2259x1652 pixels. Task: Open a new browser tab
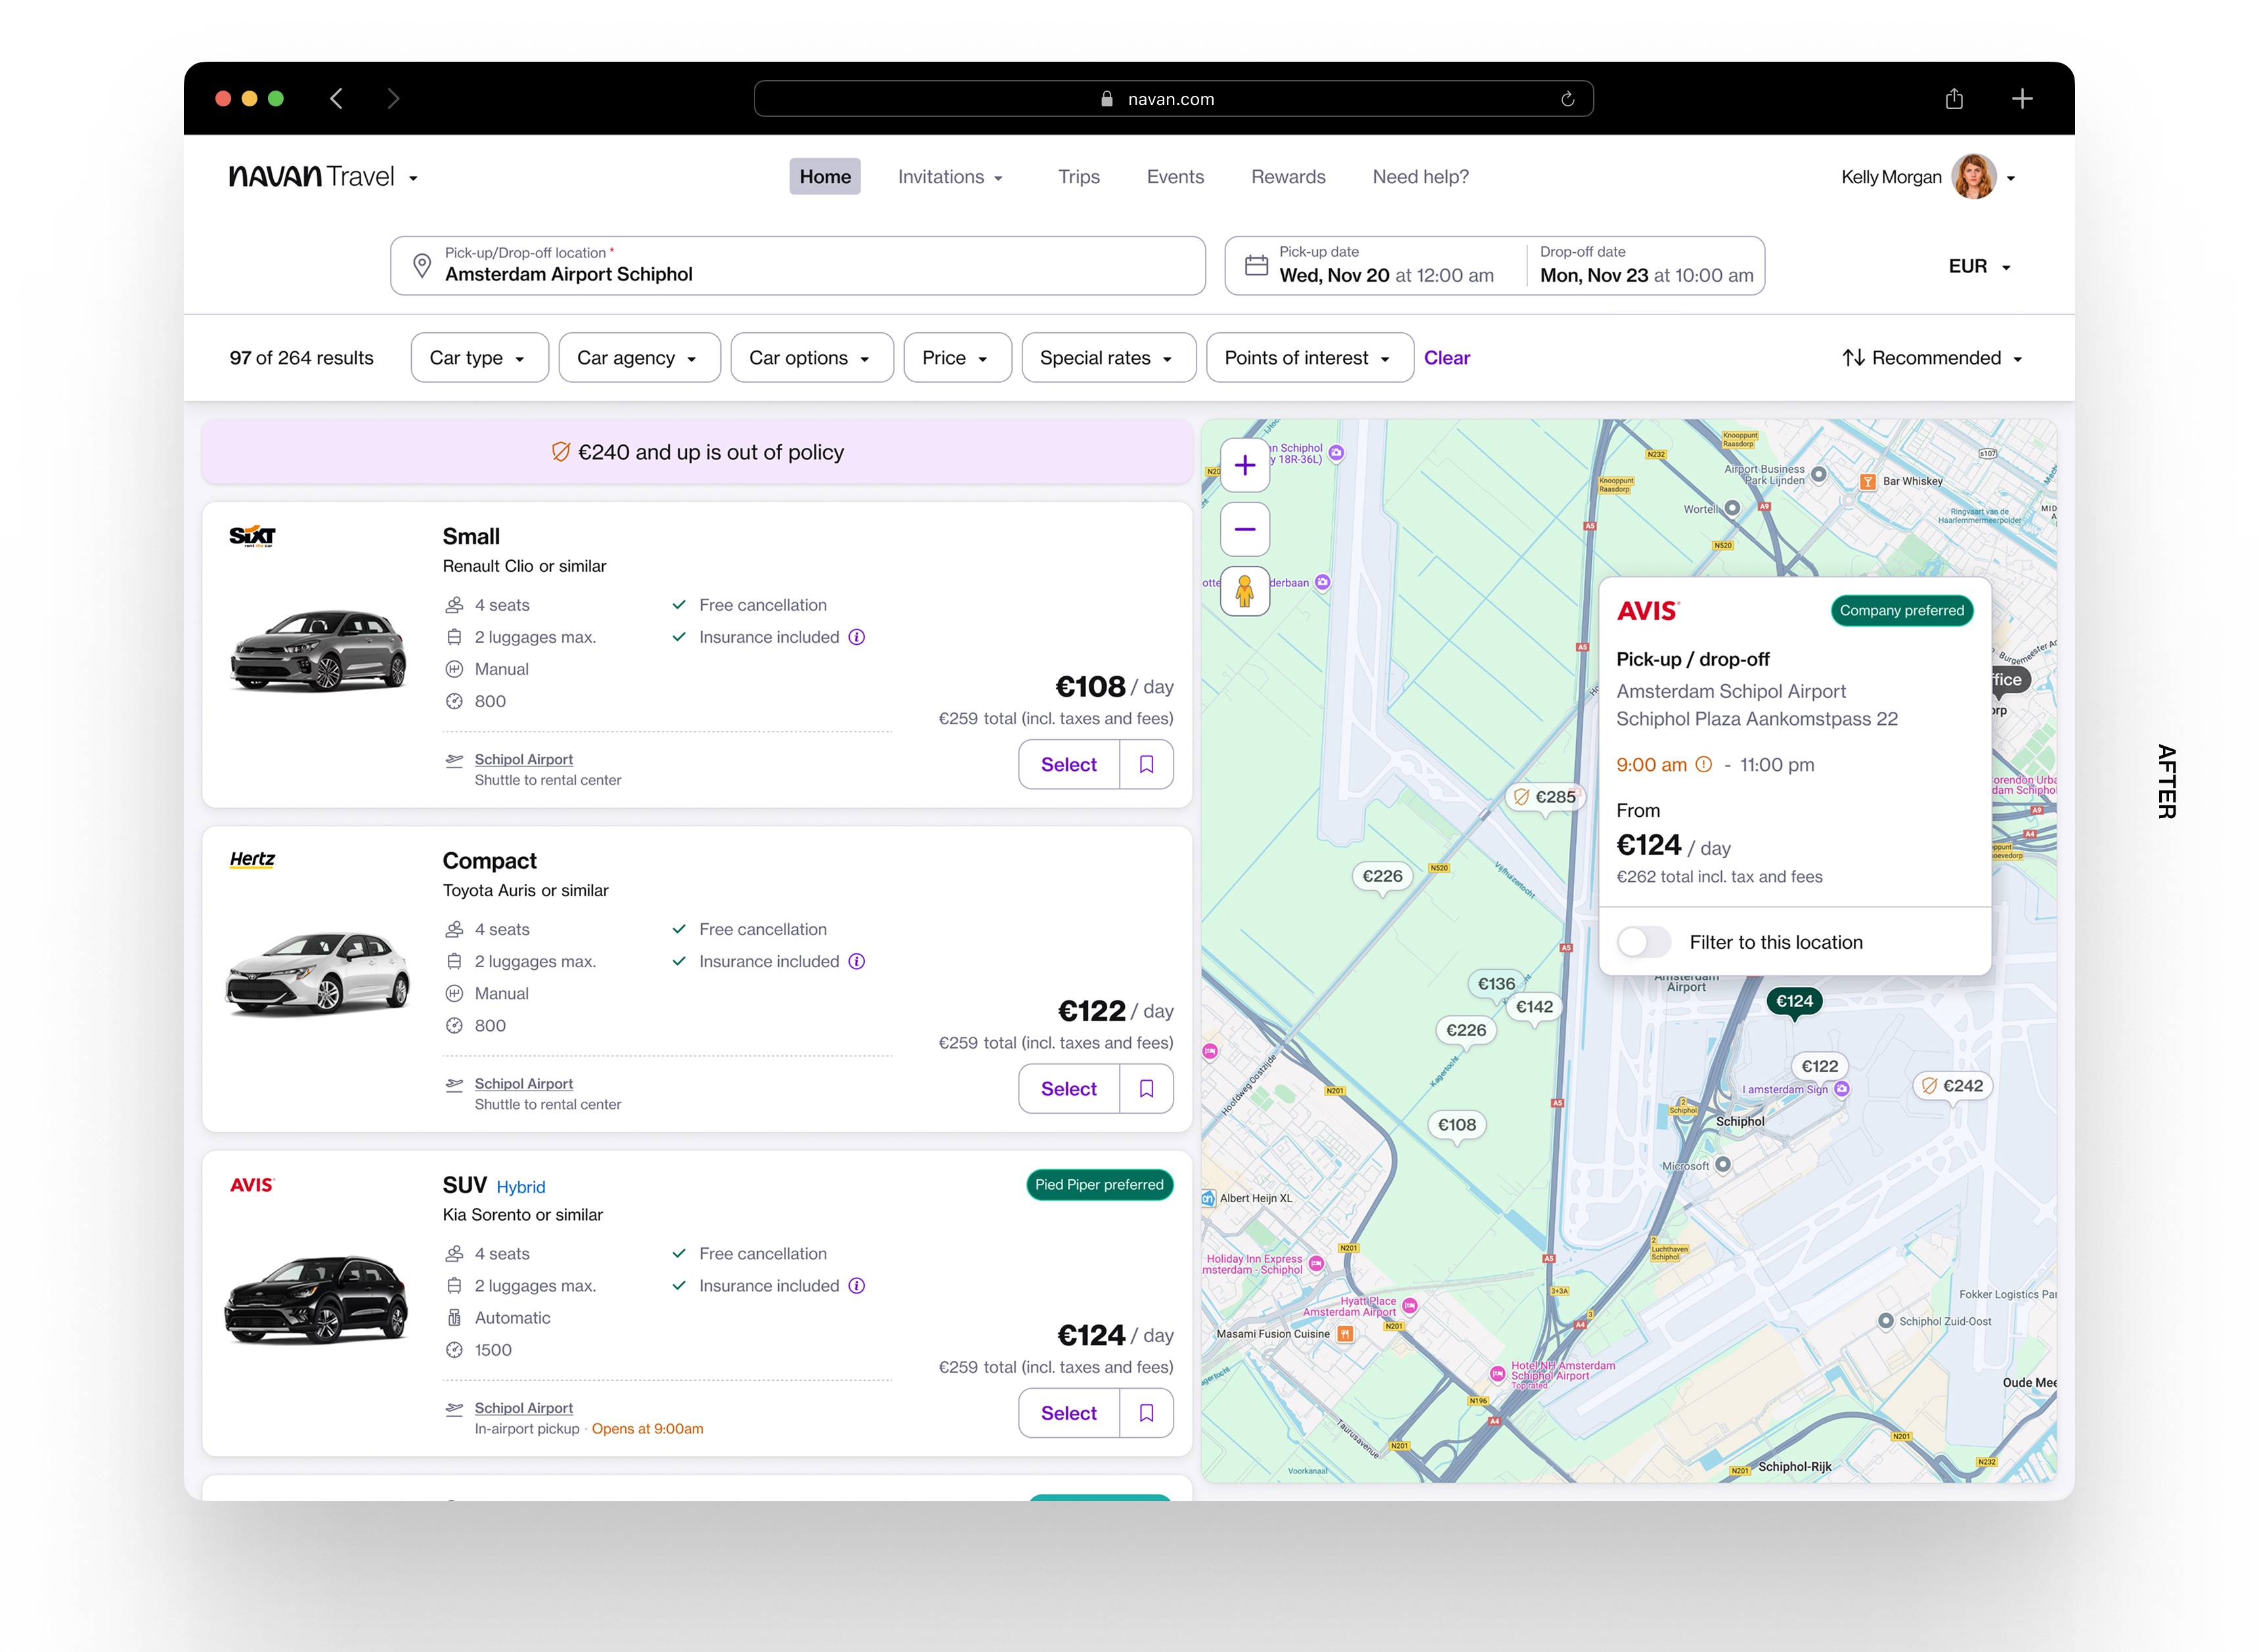(x=2021, y=99)
